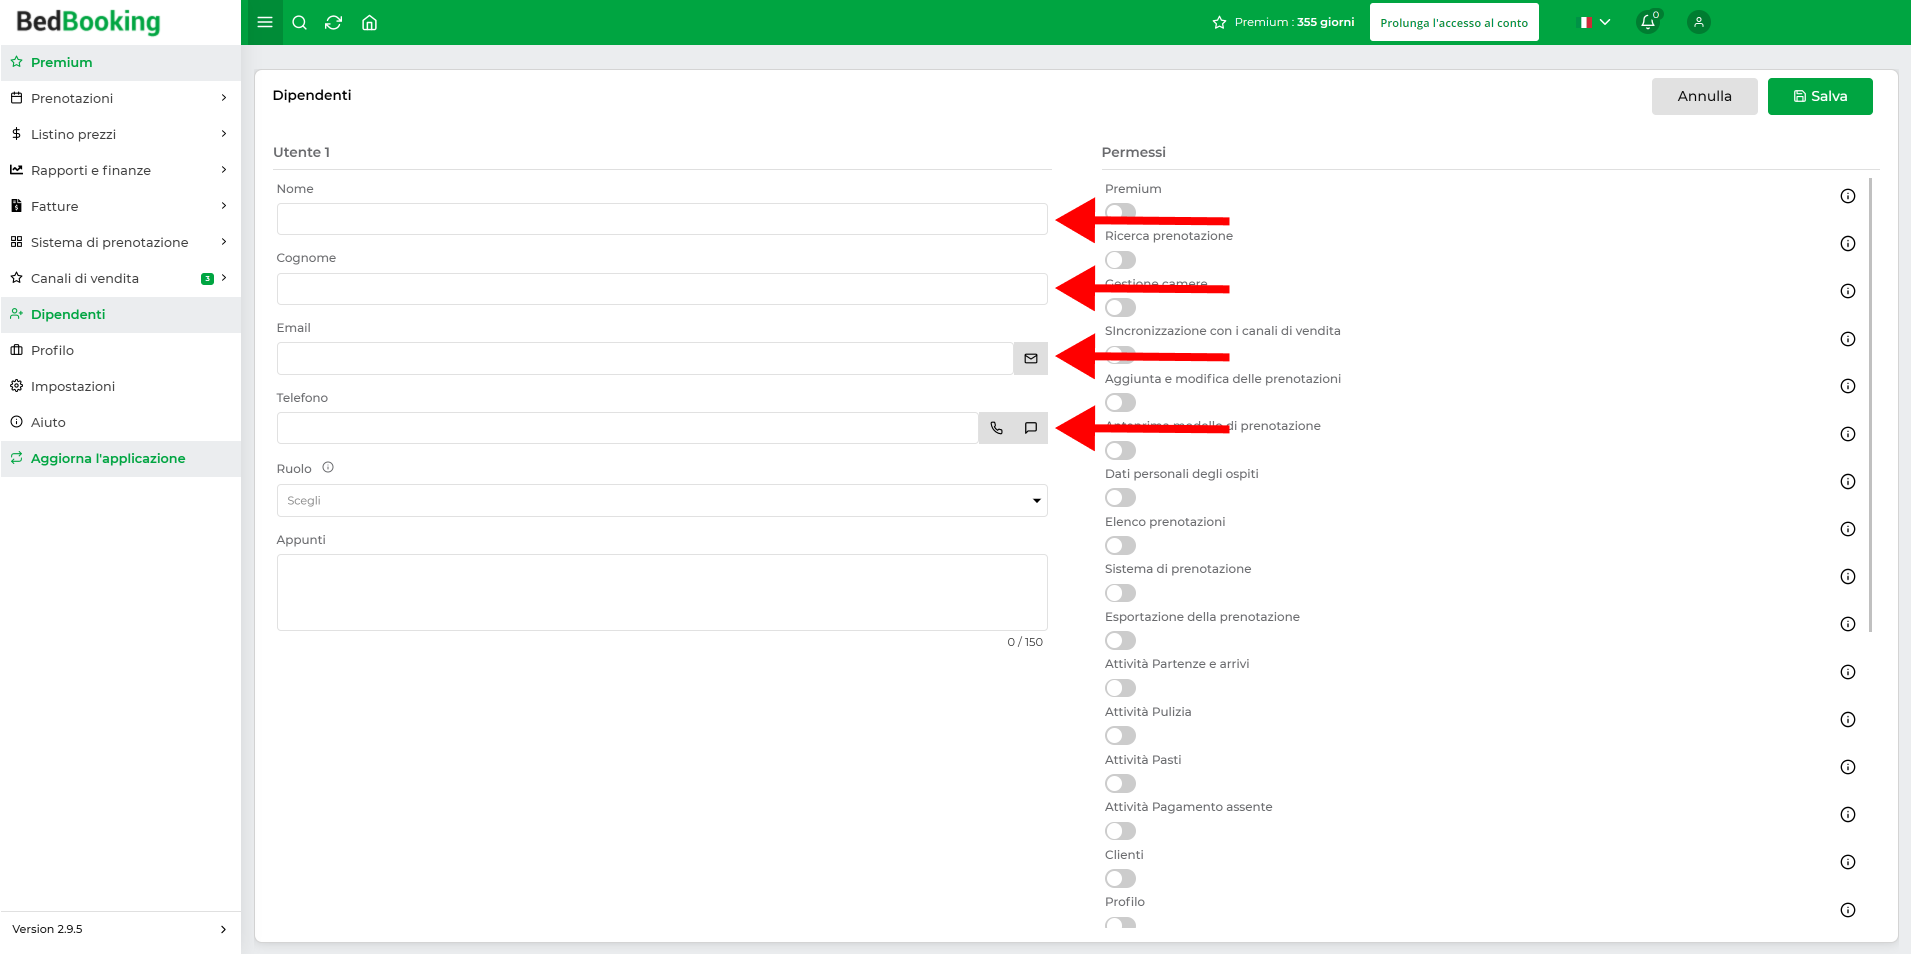
Task: Open Premium in the sidebar
Action: coord(121,62)
